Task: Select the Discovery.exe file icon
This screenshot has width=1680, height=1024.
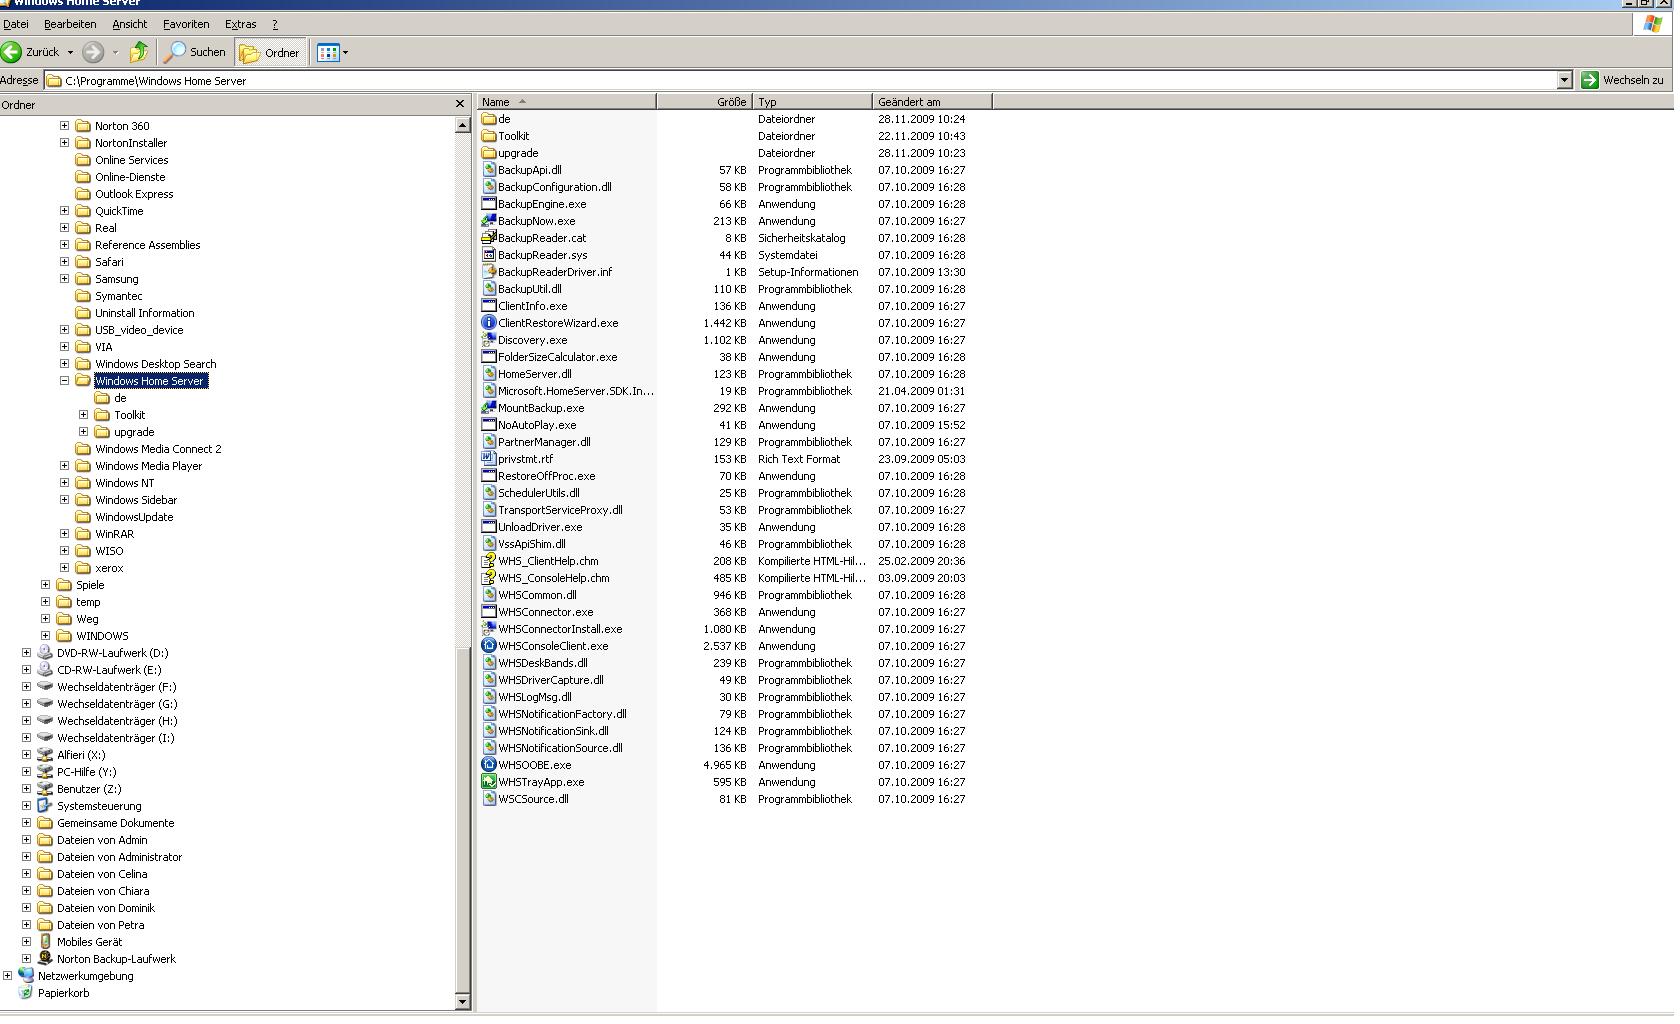Action: (489, 340)
